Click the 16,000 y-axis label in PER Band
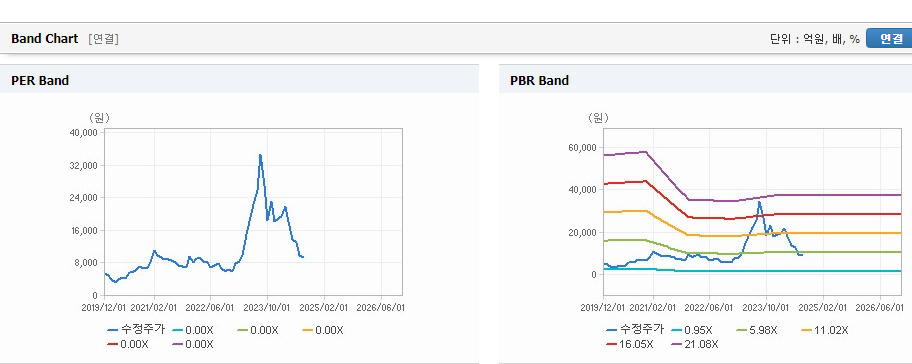This screenshot has height=364, width=912. point(83,230)
